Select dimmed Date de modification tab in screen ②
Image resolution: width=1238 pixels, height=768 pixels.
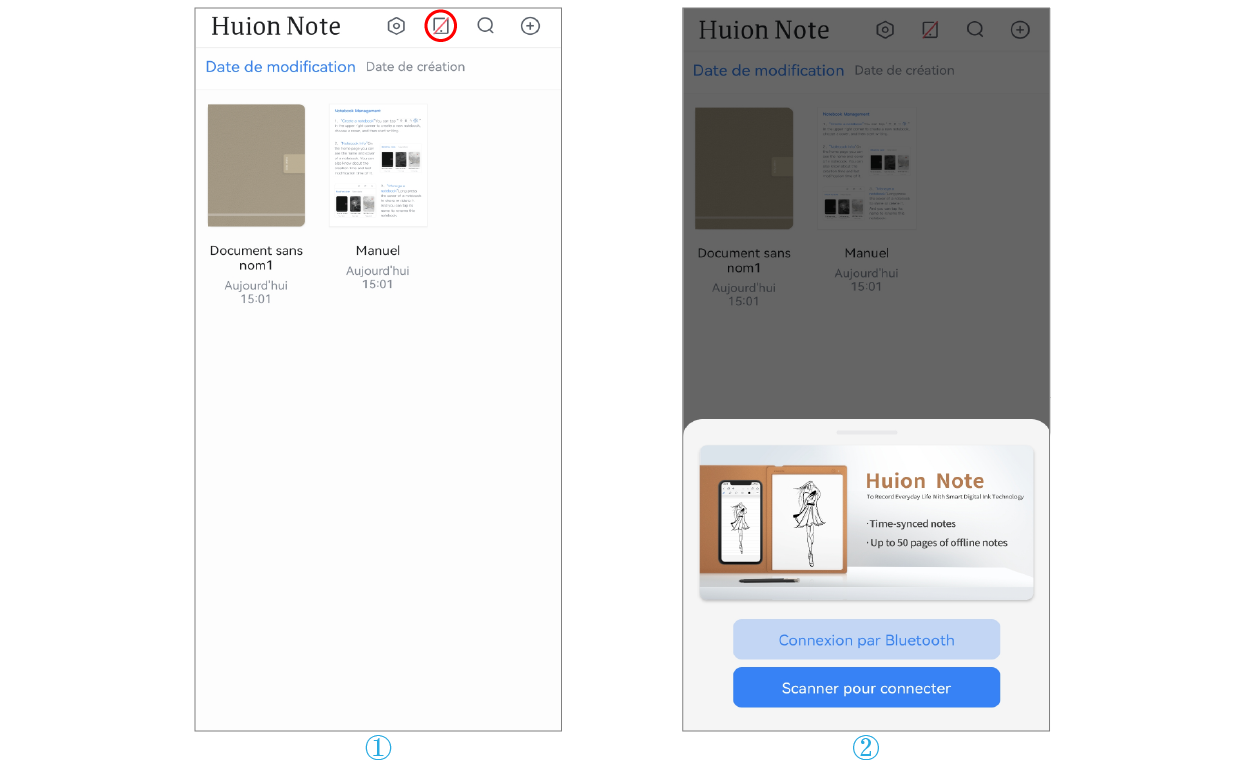coord(768,70)
